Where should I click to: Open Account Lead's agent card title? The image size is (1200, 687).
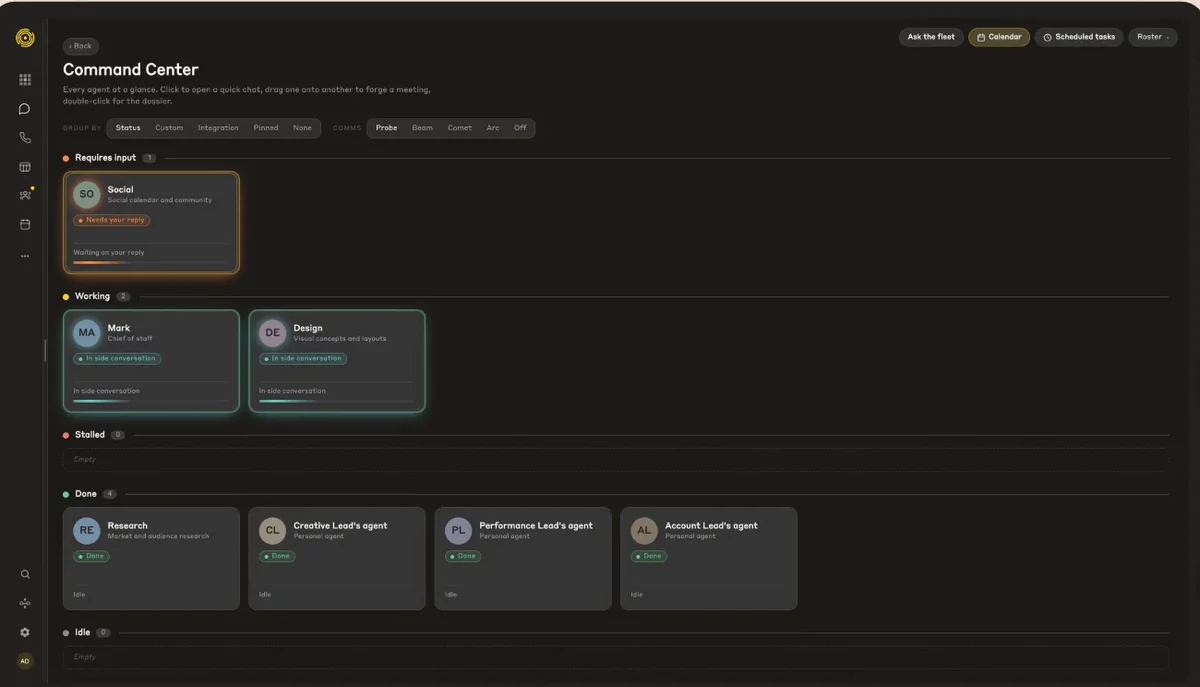pos(712,525)
